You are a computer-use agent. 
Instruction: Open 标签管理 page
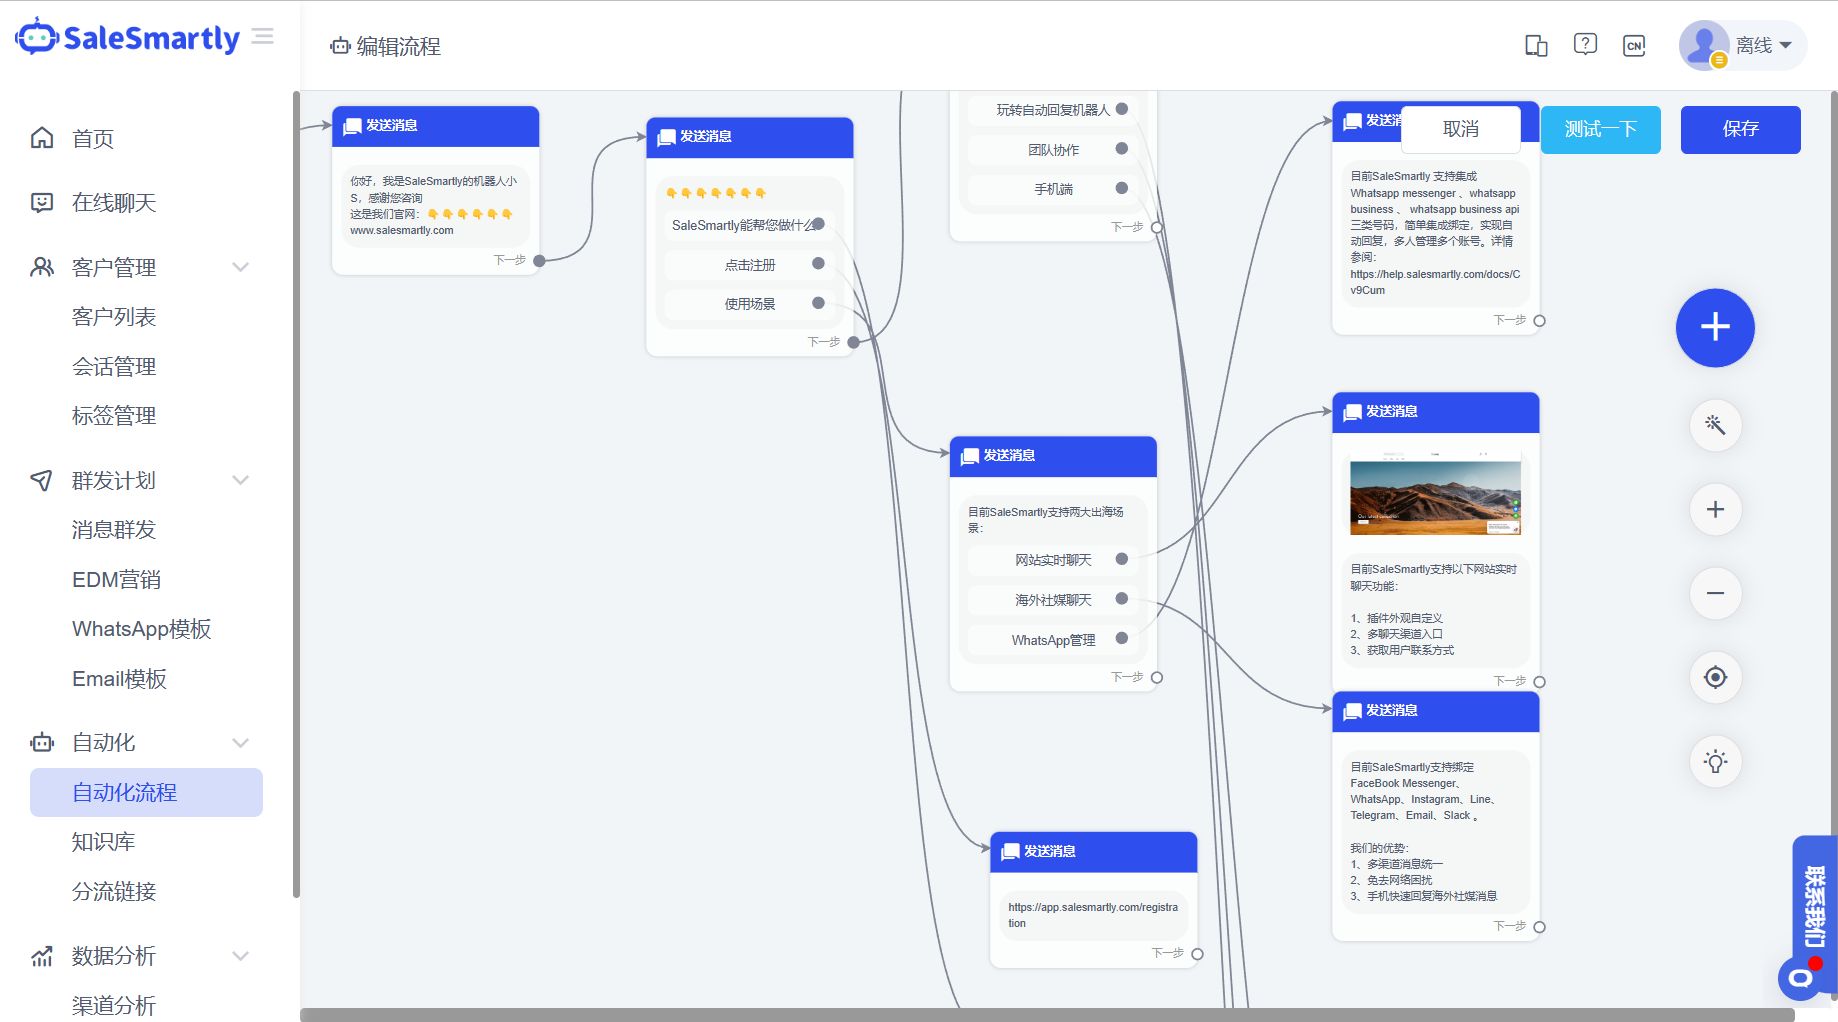(114, 416)
